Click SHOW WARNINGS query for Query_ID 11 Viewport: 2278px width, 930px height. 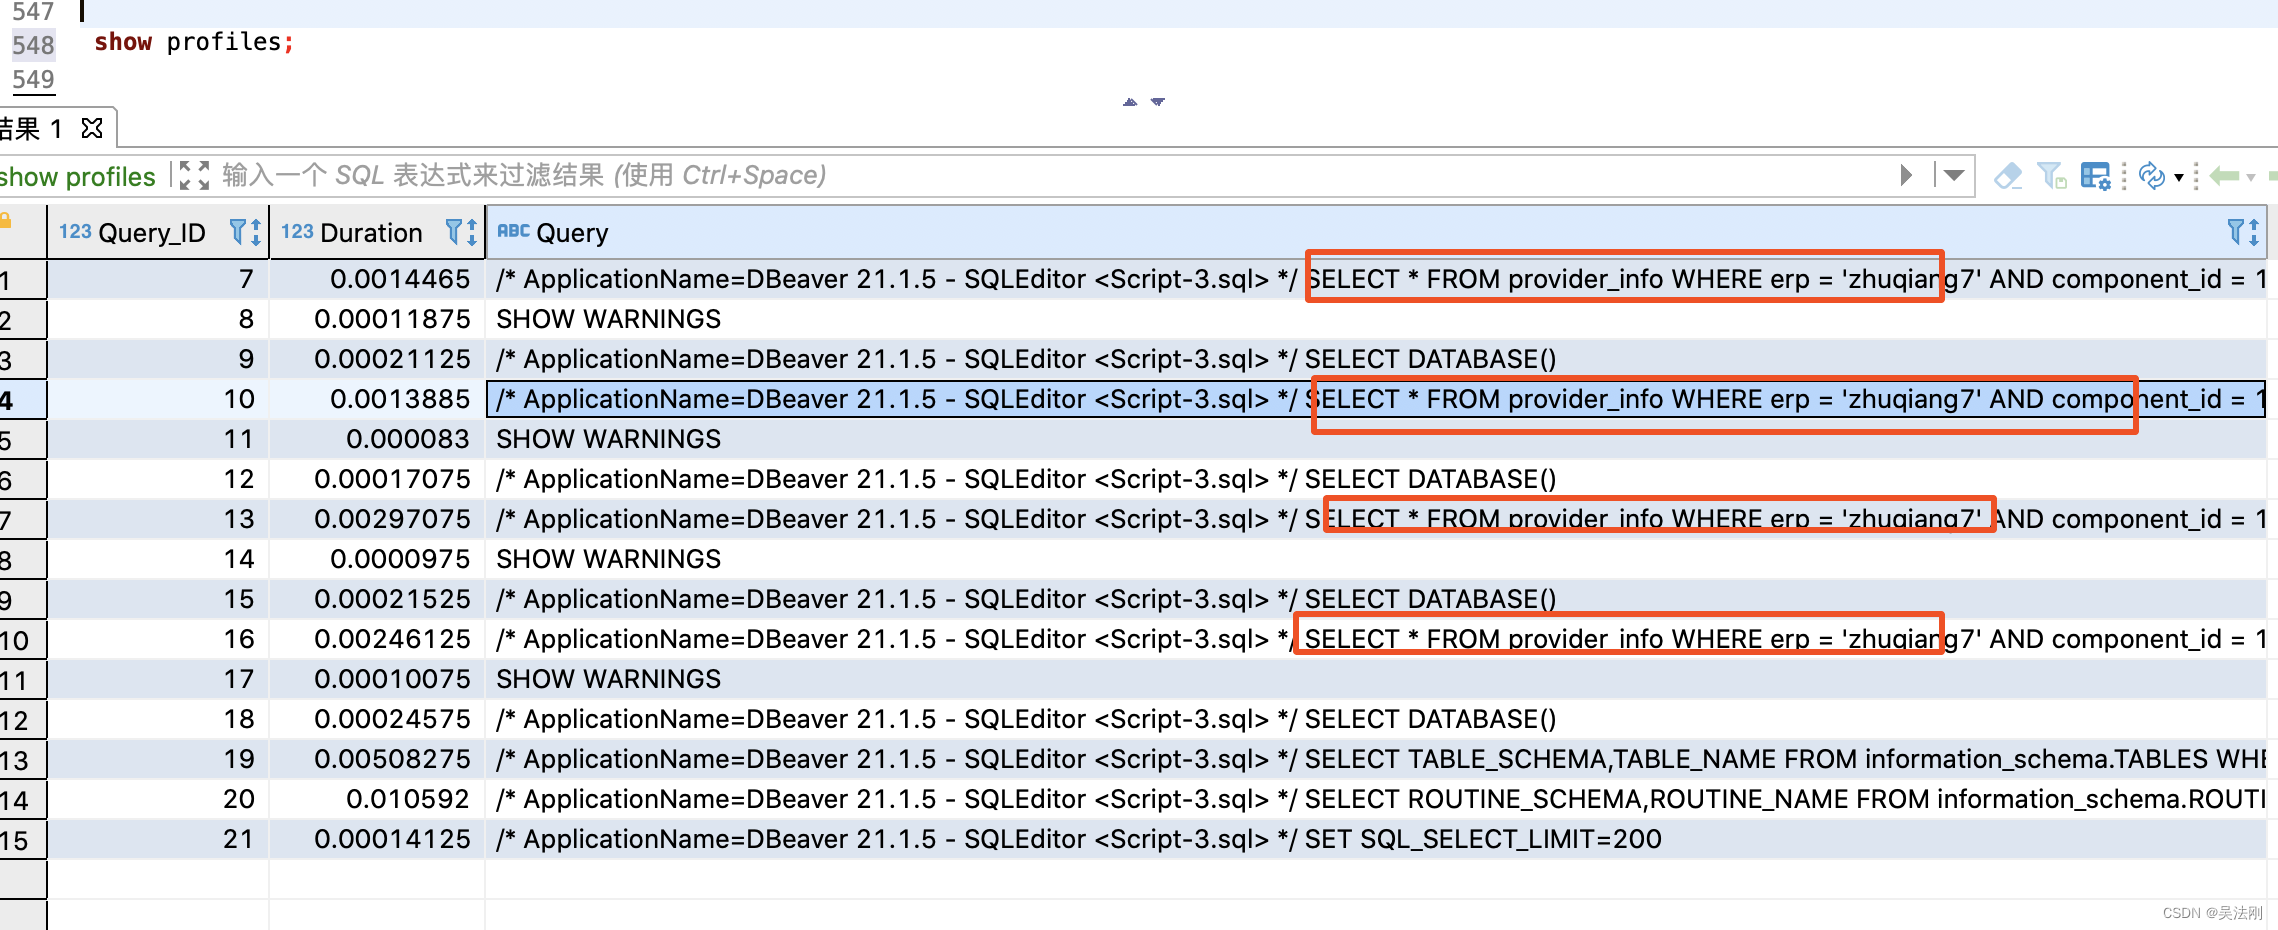[x=1376, y=439]
